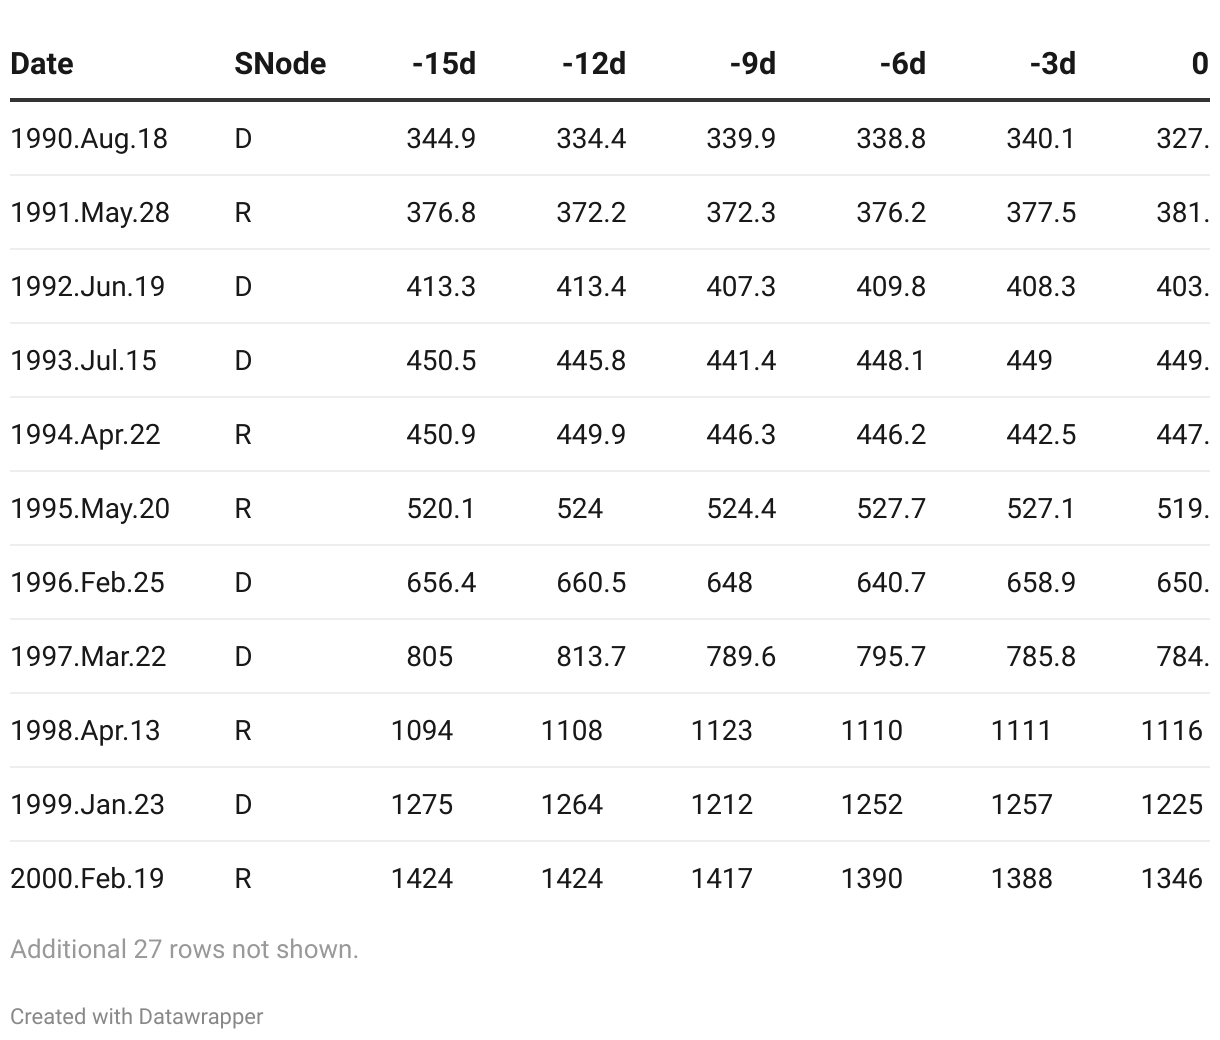This screenshot has height=1040, width=1220.
Task: Select value 1346 in the last row
Action: 1171,878
